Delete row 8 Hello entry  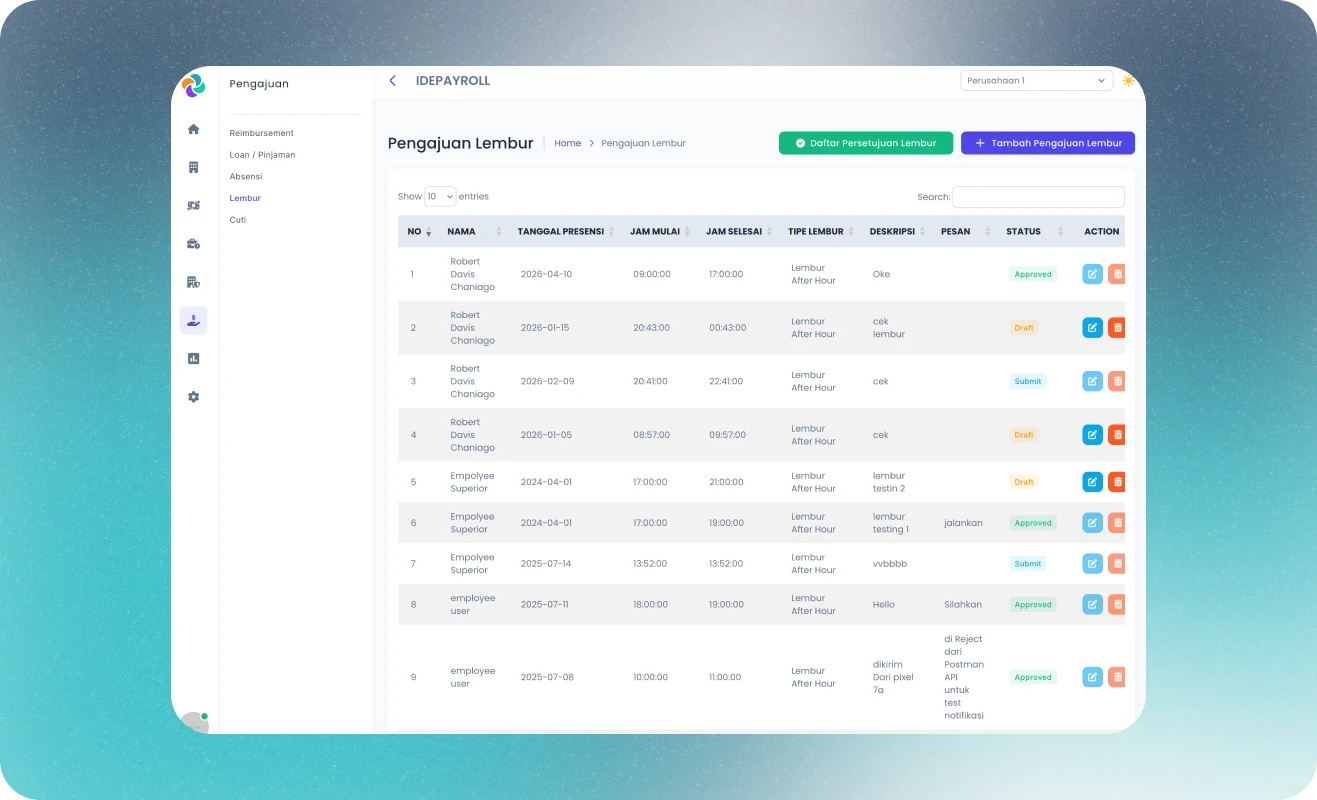pos(1117,605)
